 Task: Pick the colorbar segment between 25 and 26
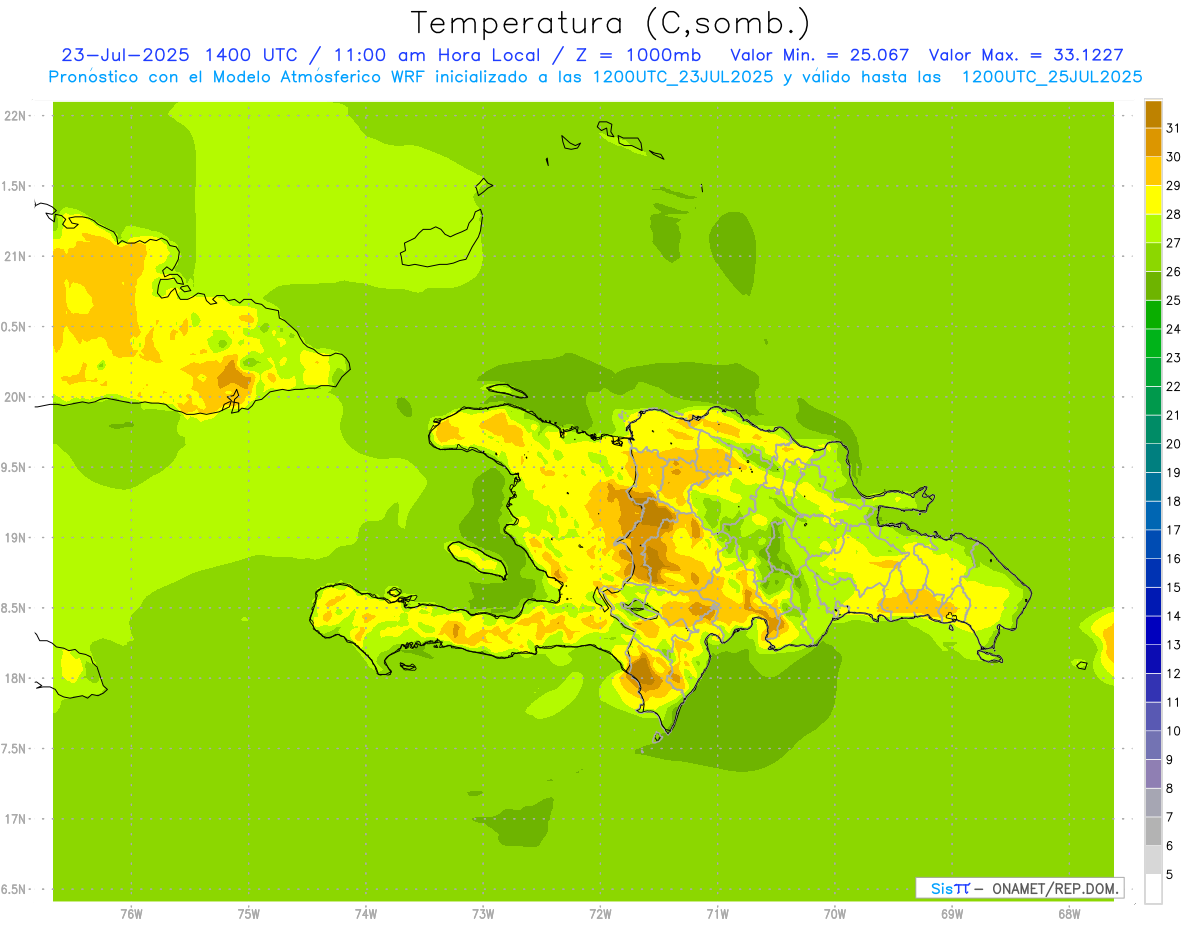click(x=1153, y=286)
